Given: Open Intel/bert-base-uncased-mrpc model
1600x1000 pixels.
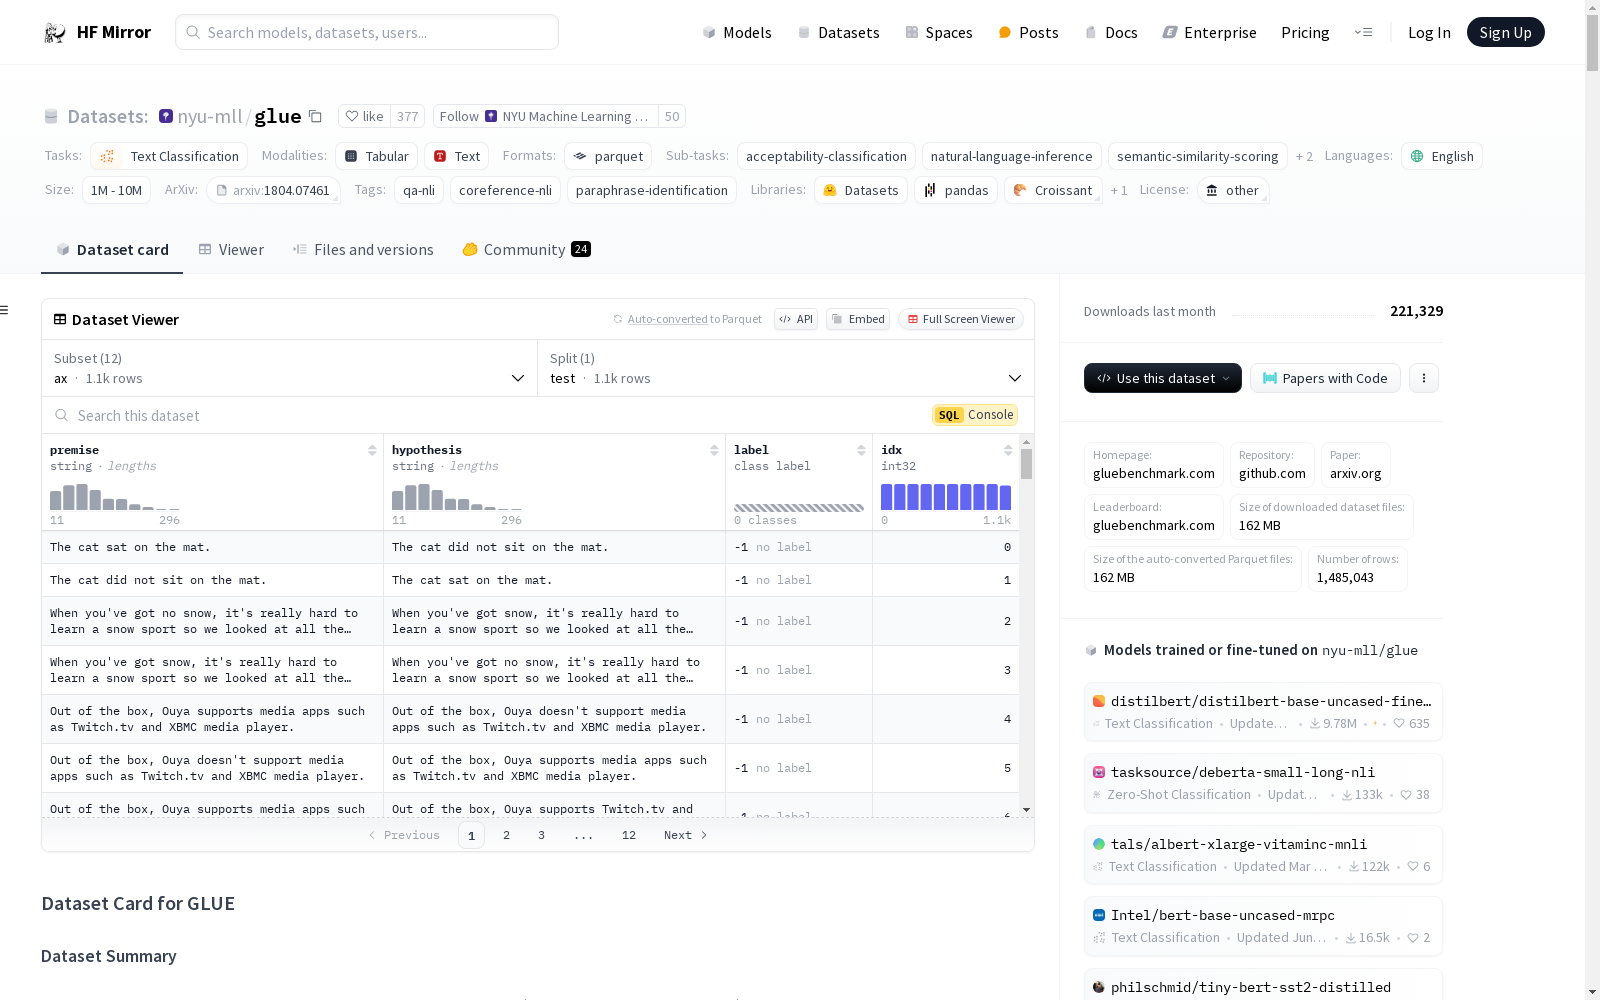Looking at the screenshot, I should (1263, 925).
